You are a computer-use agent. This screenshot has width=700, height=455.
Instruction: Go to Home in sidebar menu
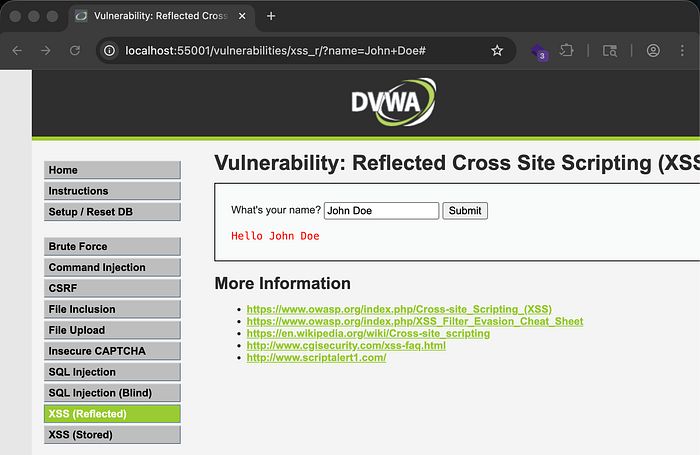tap(112, 170)
